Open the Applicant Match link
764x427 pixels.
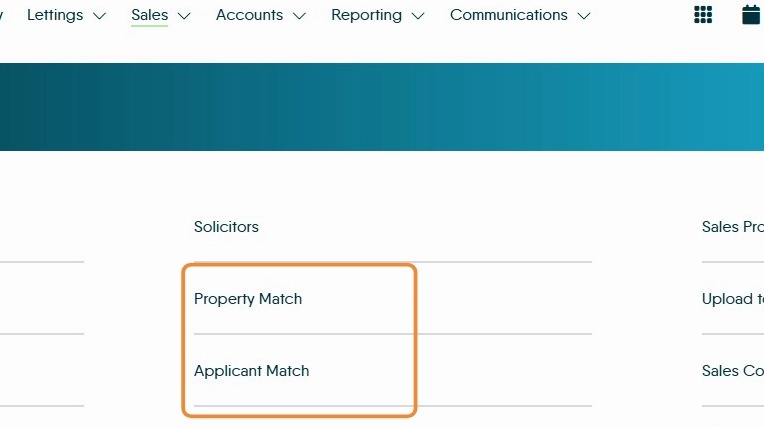[252, 371]
